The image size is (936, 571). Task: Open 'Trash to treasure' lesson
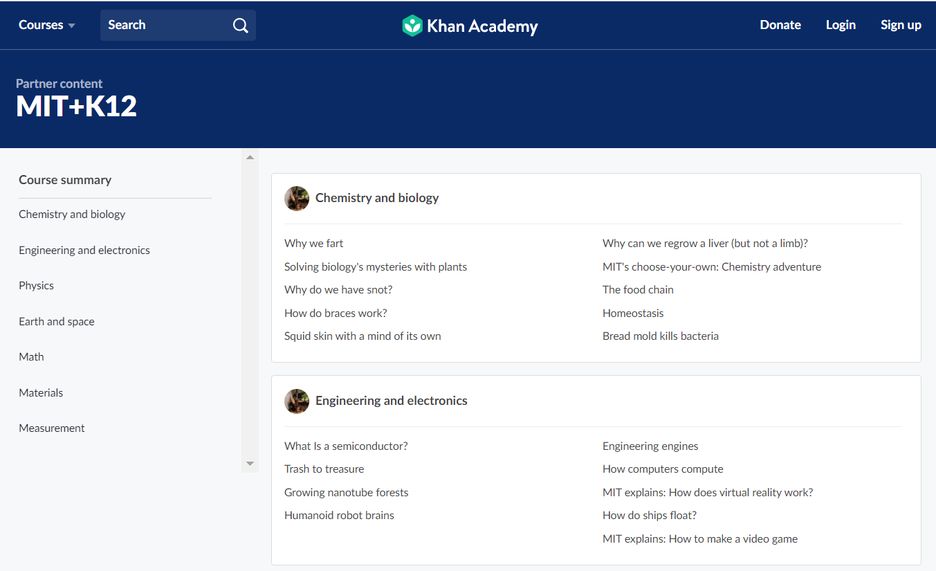[324, 469]
